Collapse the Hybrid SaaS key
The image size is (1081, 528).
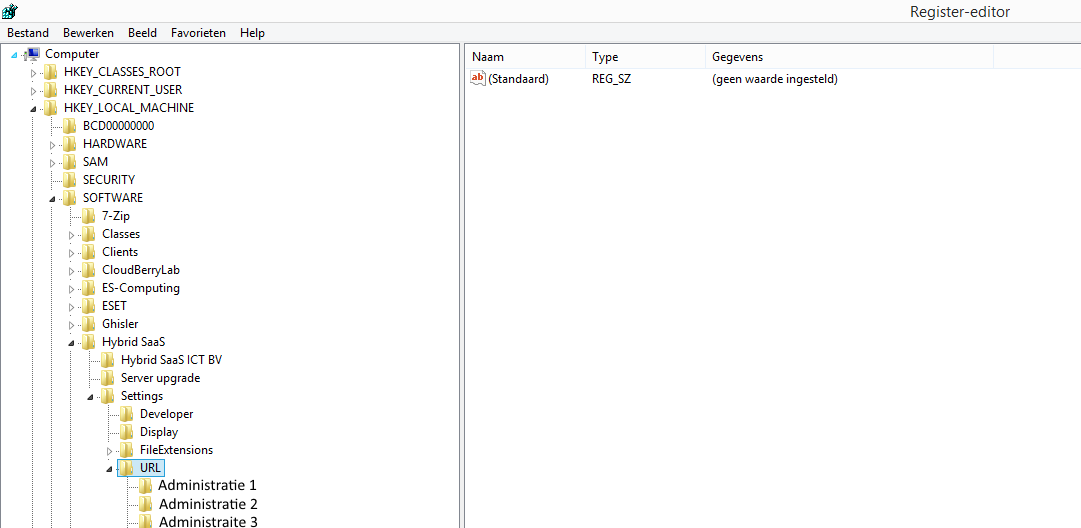[71, 343]
